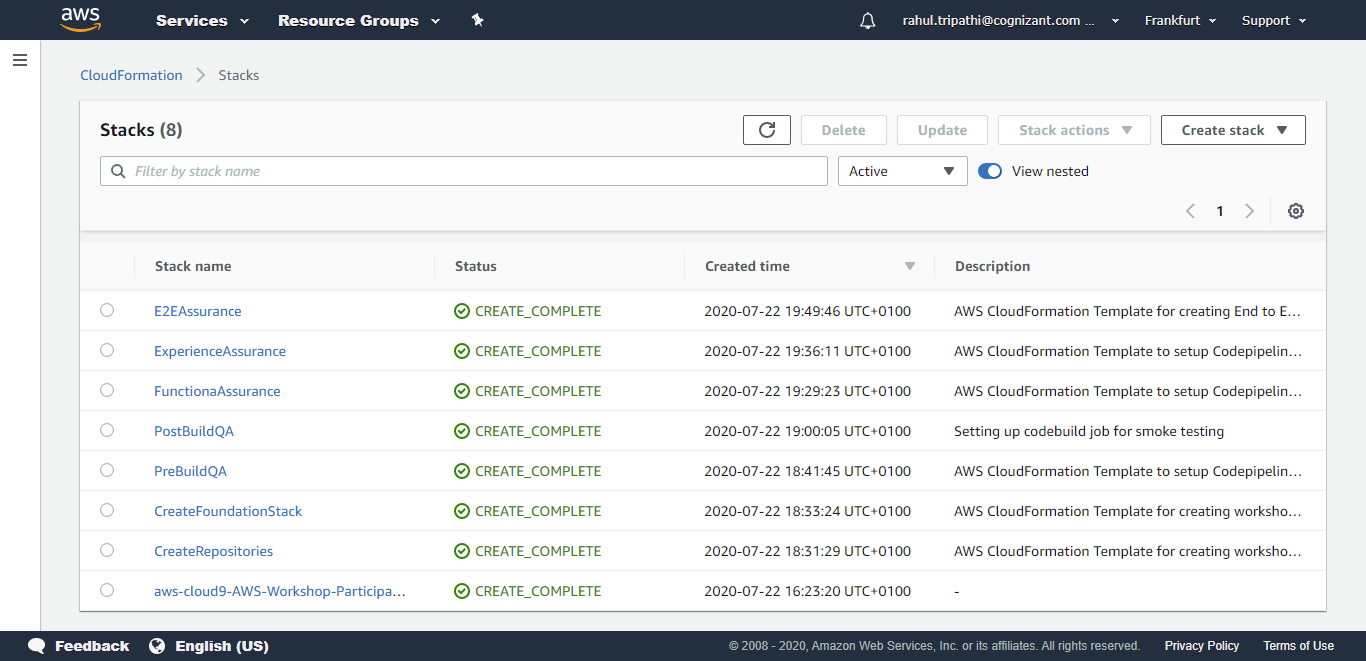1366x661 pixels.
Task: Open the Resource Groups dropdown
Action: (x=359, y=20)
